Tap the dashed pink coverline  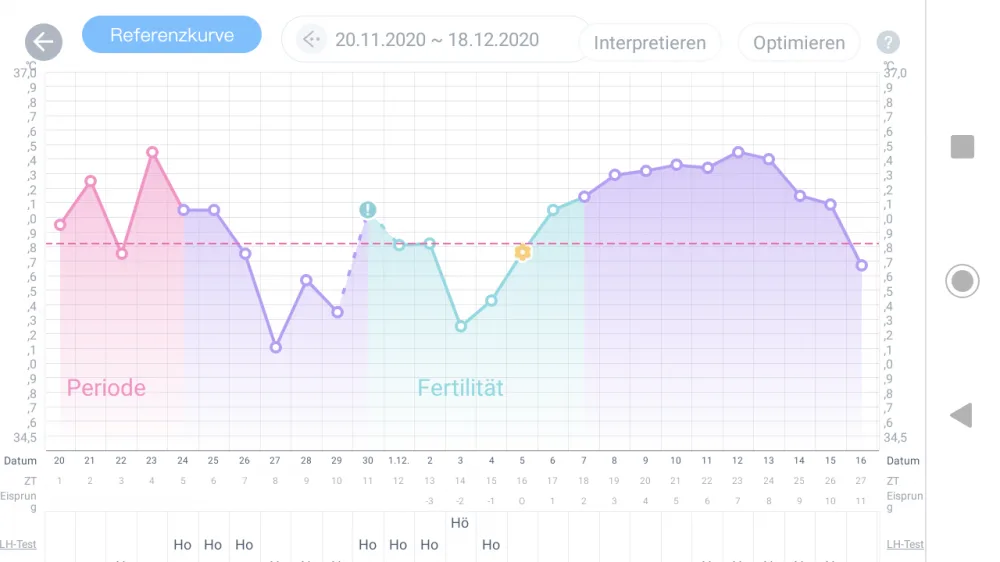pyautogui.click(x=462, y=244)
